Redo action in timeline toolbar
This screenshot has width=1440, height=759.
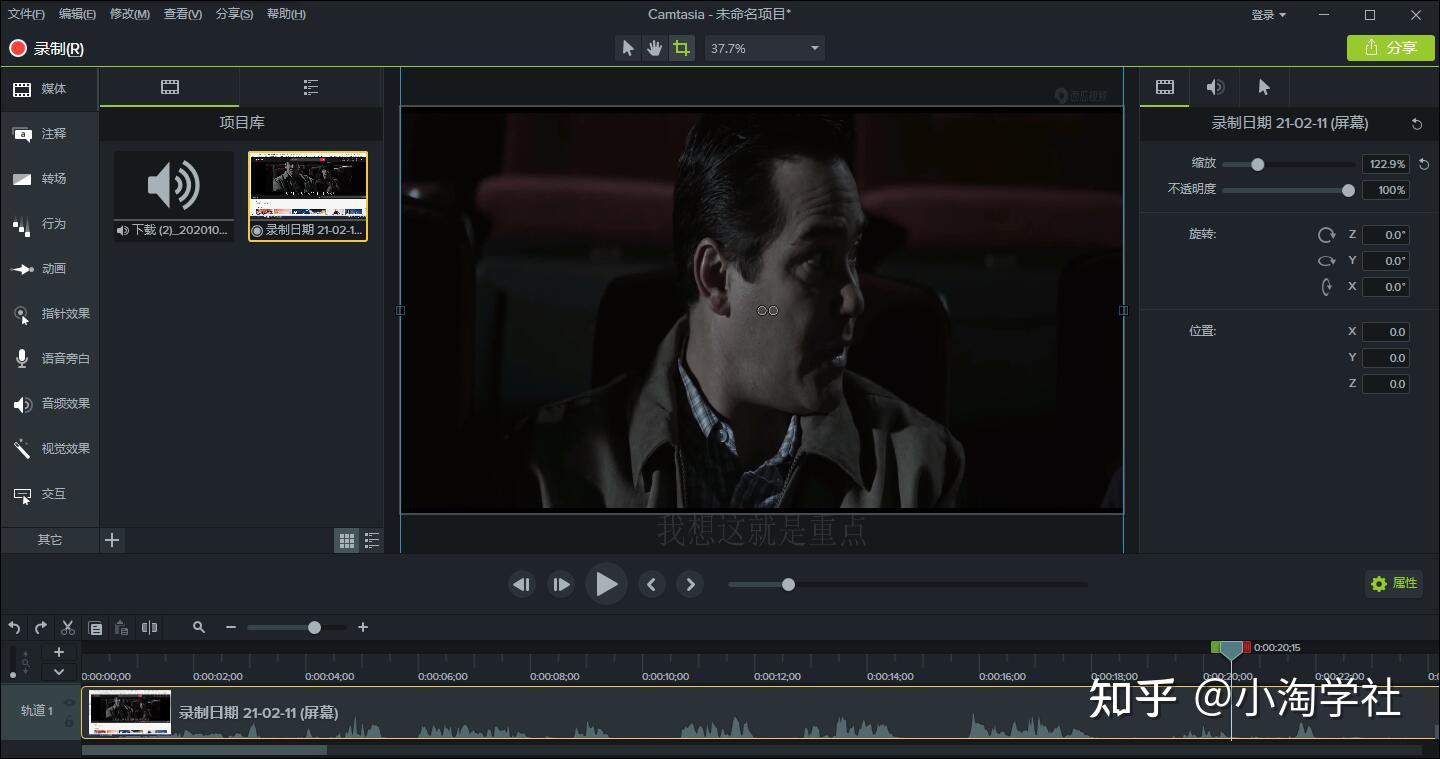pyautogui.click(x=40, y=628)
